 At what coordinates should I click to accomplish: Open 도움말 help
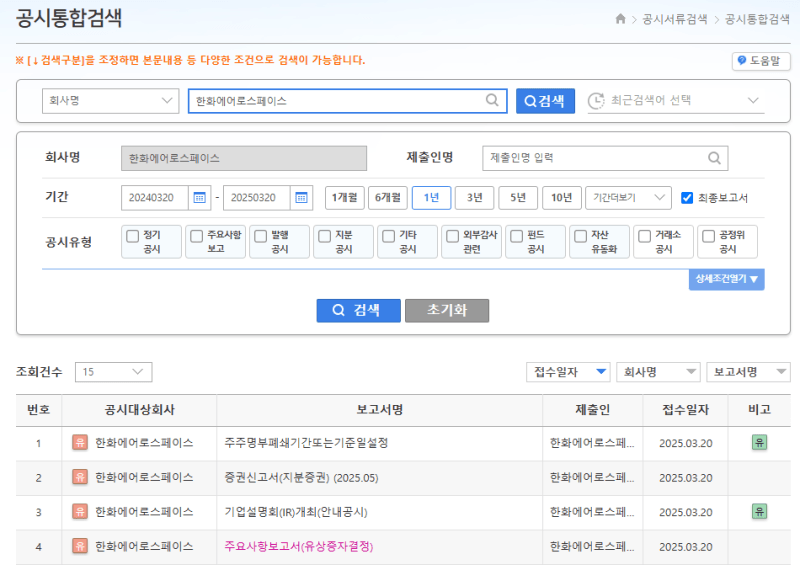pyautogui.click(x=761, y=61)
